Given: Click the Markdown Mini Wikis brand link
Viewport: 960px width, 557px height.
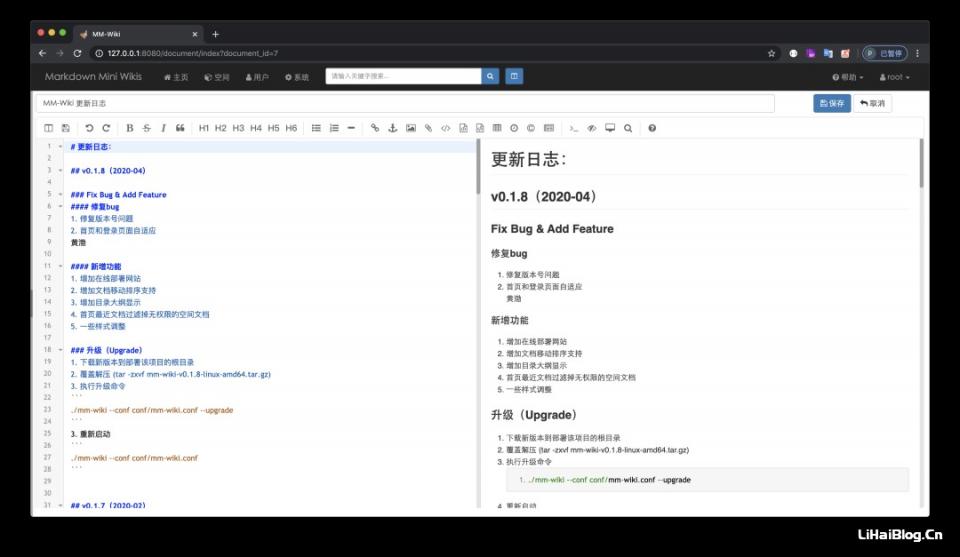Looking at the screenshot, I should pyautogui.click(x=93, y=77).
